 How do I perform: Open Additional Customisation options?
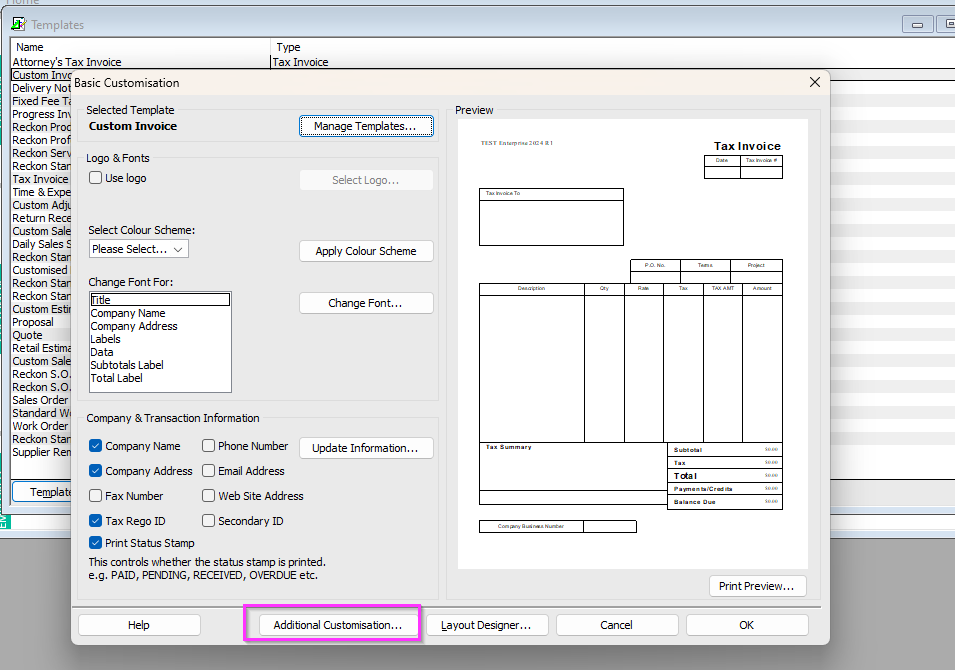point(338,625)
